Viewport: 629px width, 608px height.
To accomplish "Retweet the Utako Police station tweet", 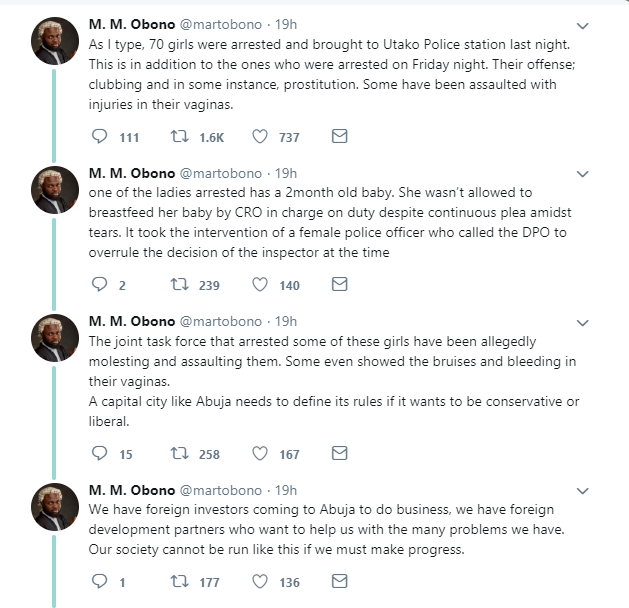I will click(179, 137).
